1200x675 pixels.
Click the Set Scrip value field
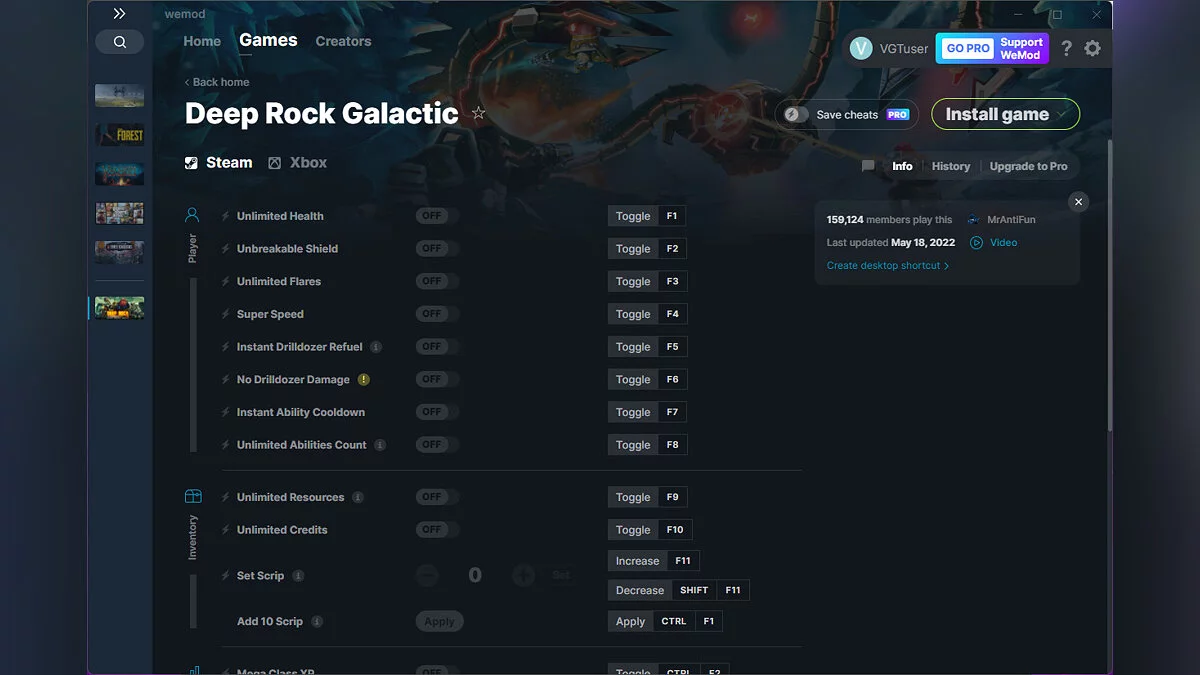[475, 575]
